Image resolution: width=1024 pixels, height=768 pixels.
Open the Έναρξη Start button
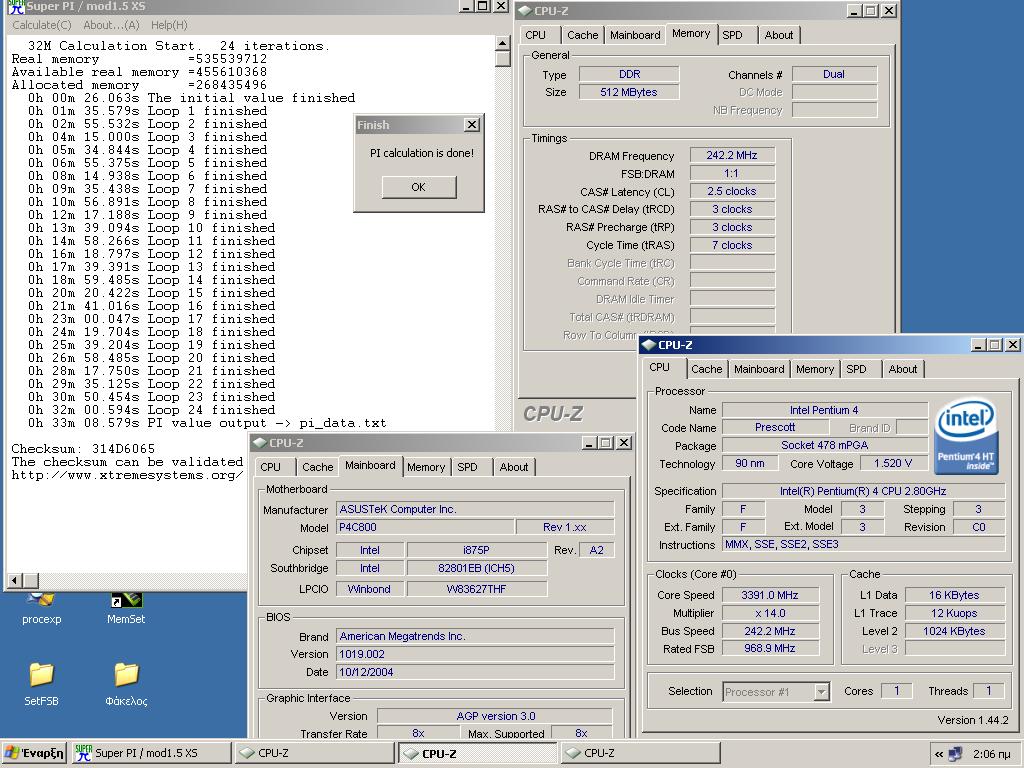click(34, 752)
